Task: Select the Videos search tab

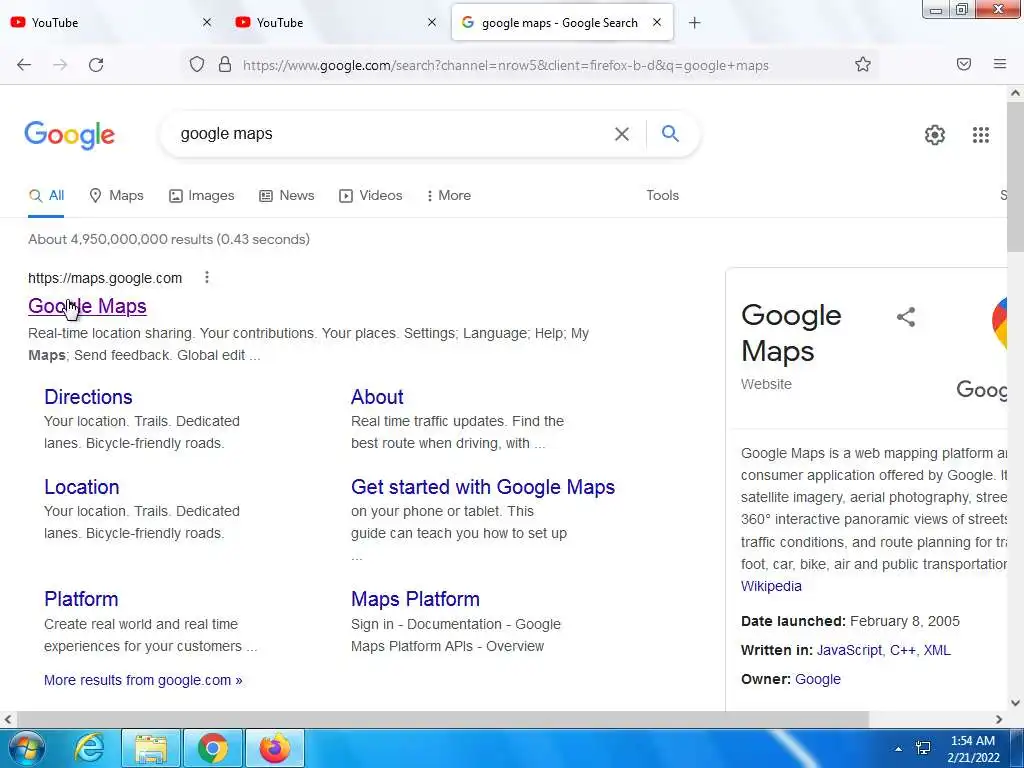Action: [x=370, y=195]
